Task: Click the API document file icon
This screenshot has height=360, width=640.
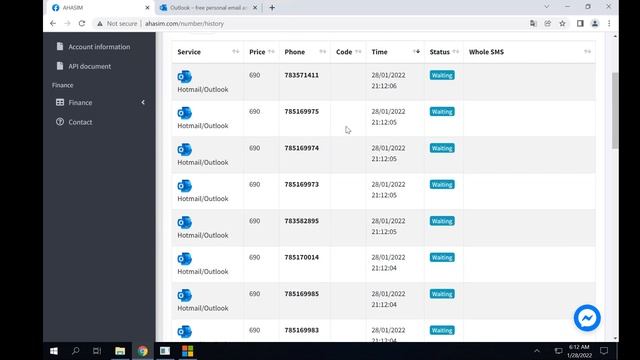Action: 60,66
